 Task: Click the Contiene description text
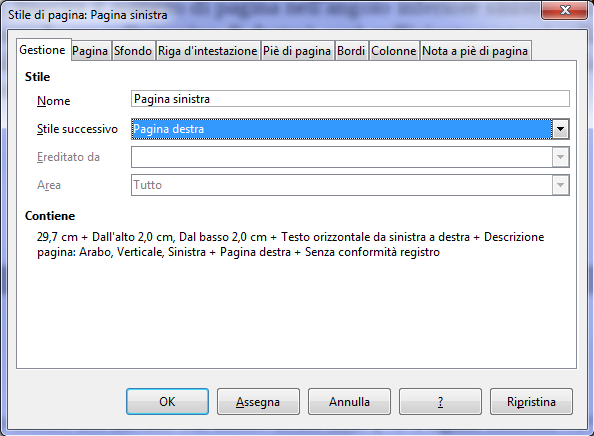click(x=291, y=244)
